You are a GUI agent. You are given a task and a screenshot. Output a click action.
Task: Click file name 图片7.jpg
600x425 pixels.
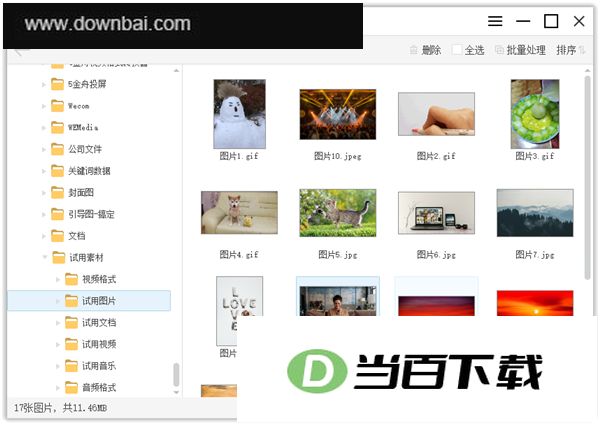[535, 255]
